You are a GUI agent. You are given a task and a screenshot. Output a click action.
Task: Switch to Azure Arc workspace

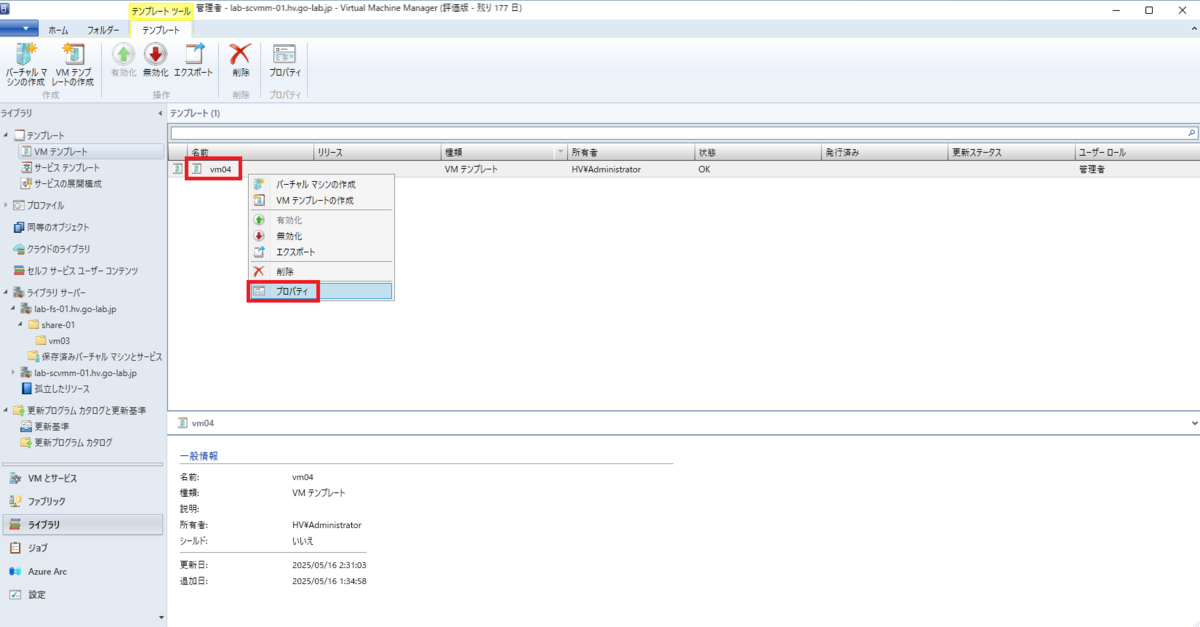tap(82, 571)
